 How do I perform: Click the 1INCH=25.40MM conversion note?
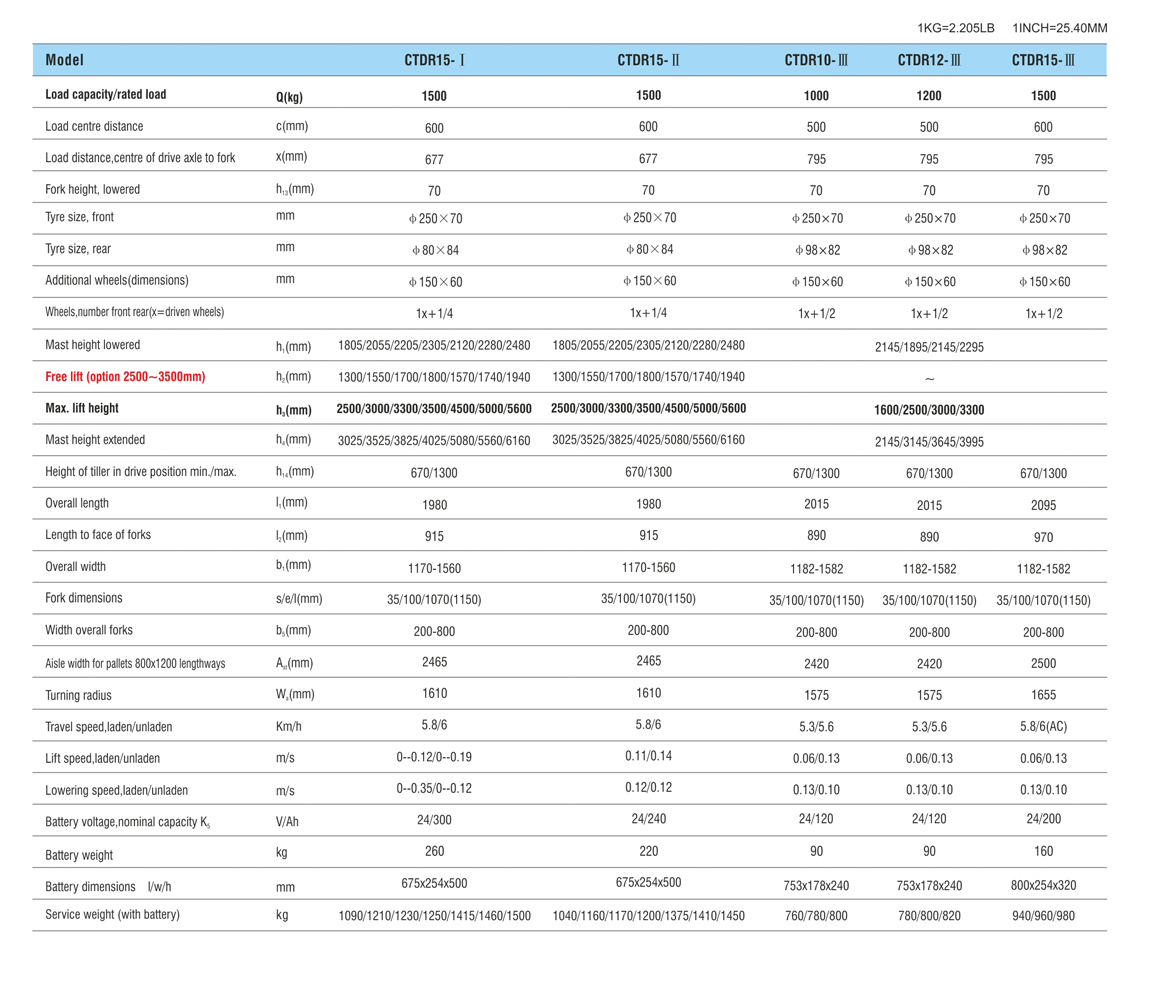pos(1060,28)
